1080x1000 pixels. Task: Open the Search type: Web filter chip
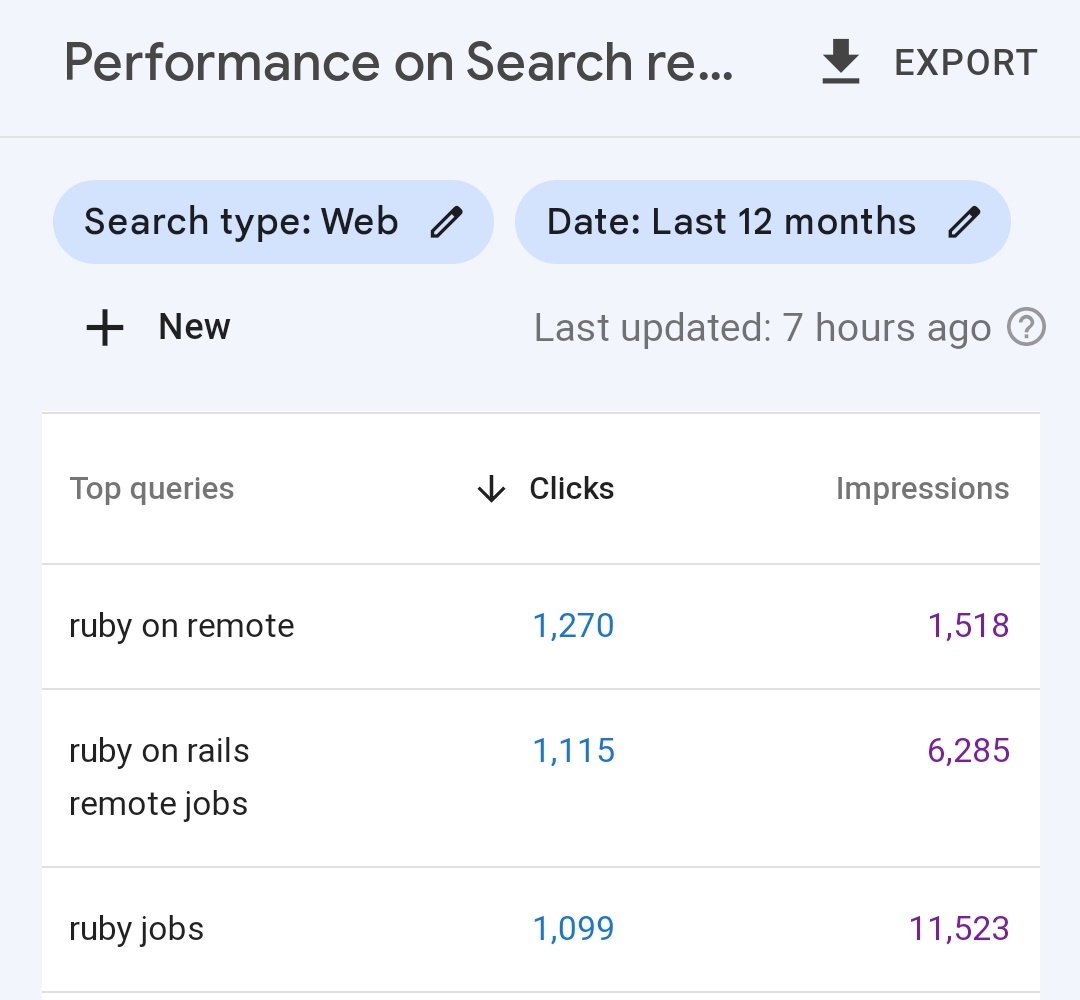(x=273, y=222)
